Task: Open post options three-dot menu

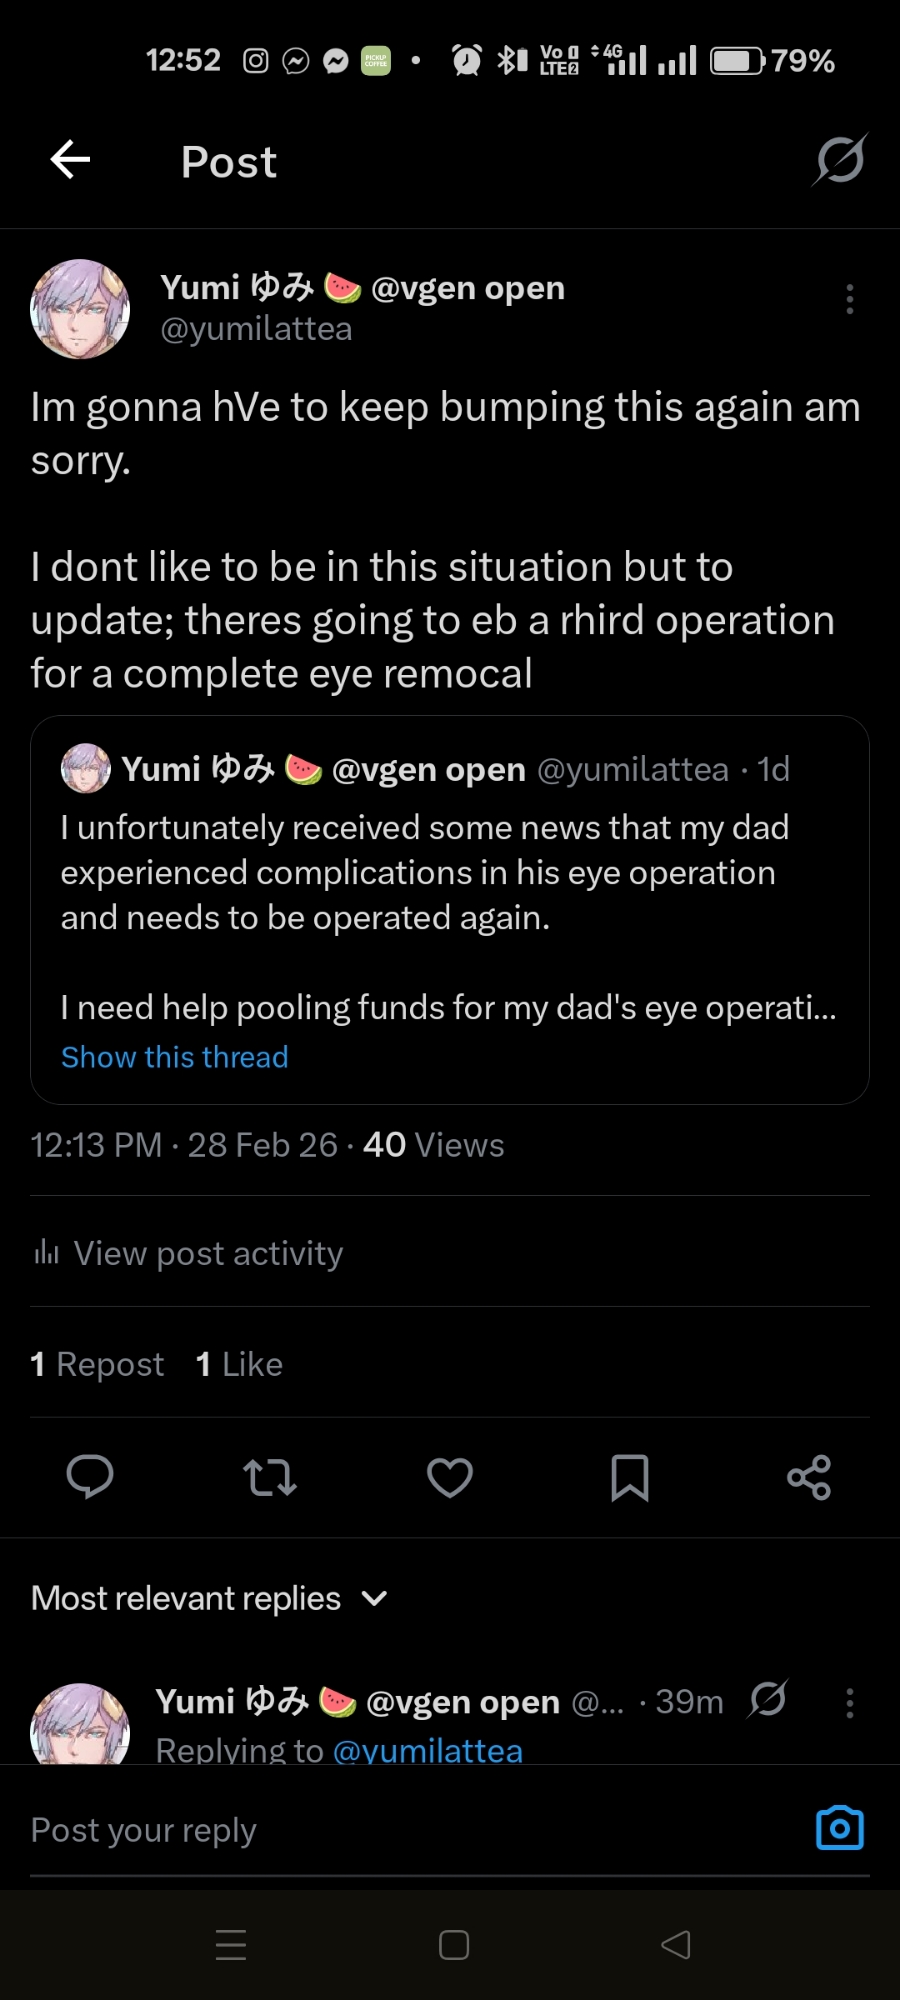Action: pyautogui.click(x=850, y=299)
